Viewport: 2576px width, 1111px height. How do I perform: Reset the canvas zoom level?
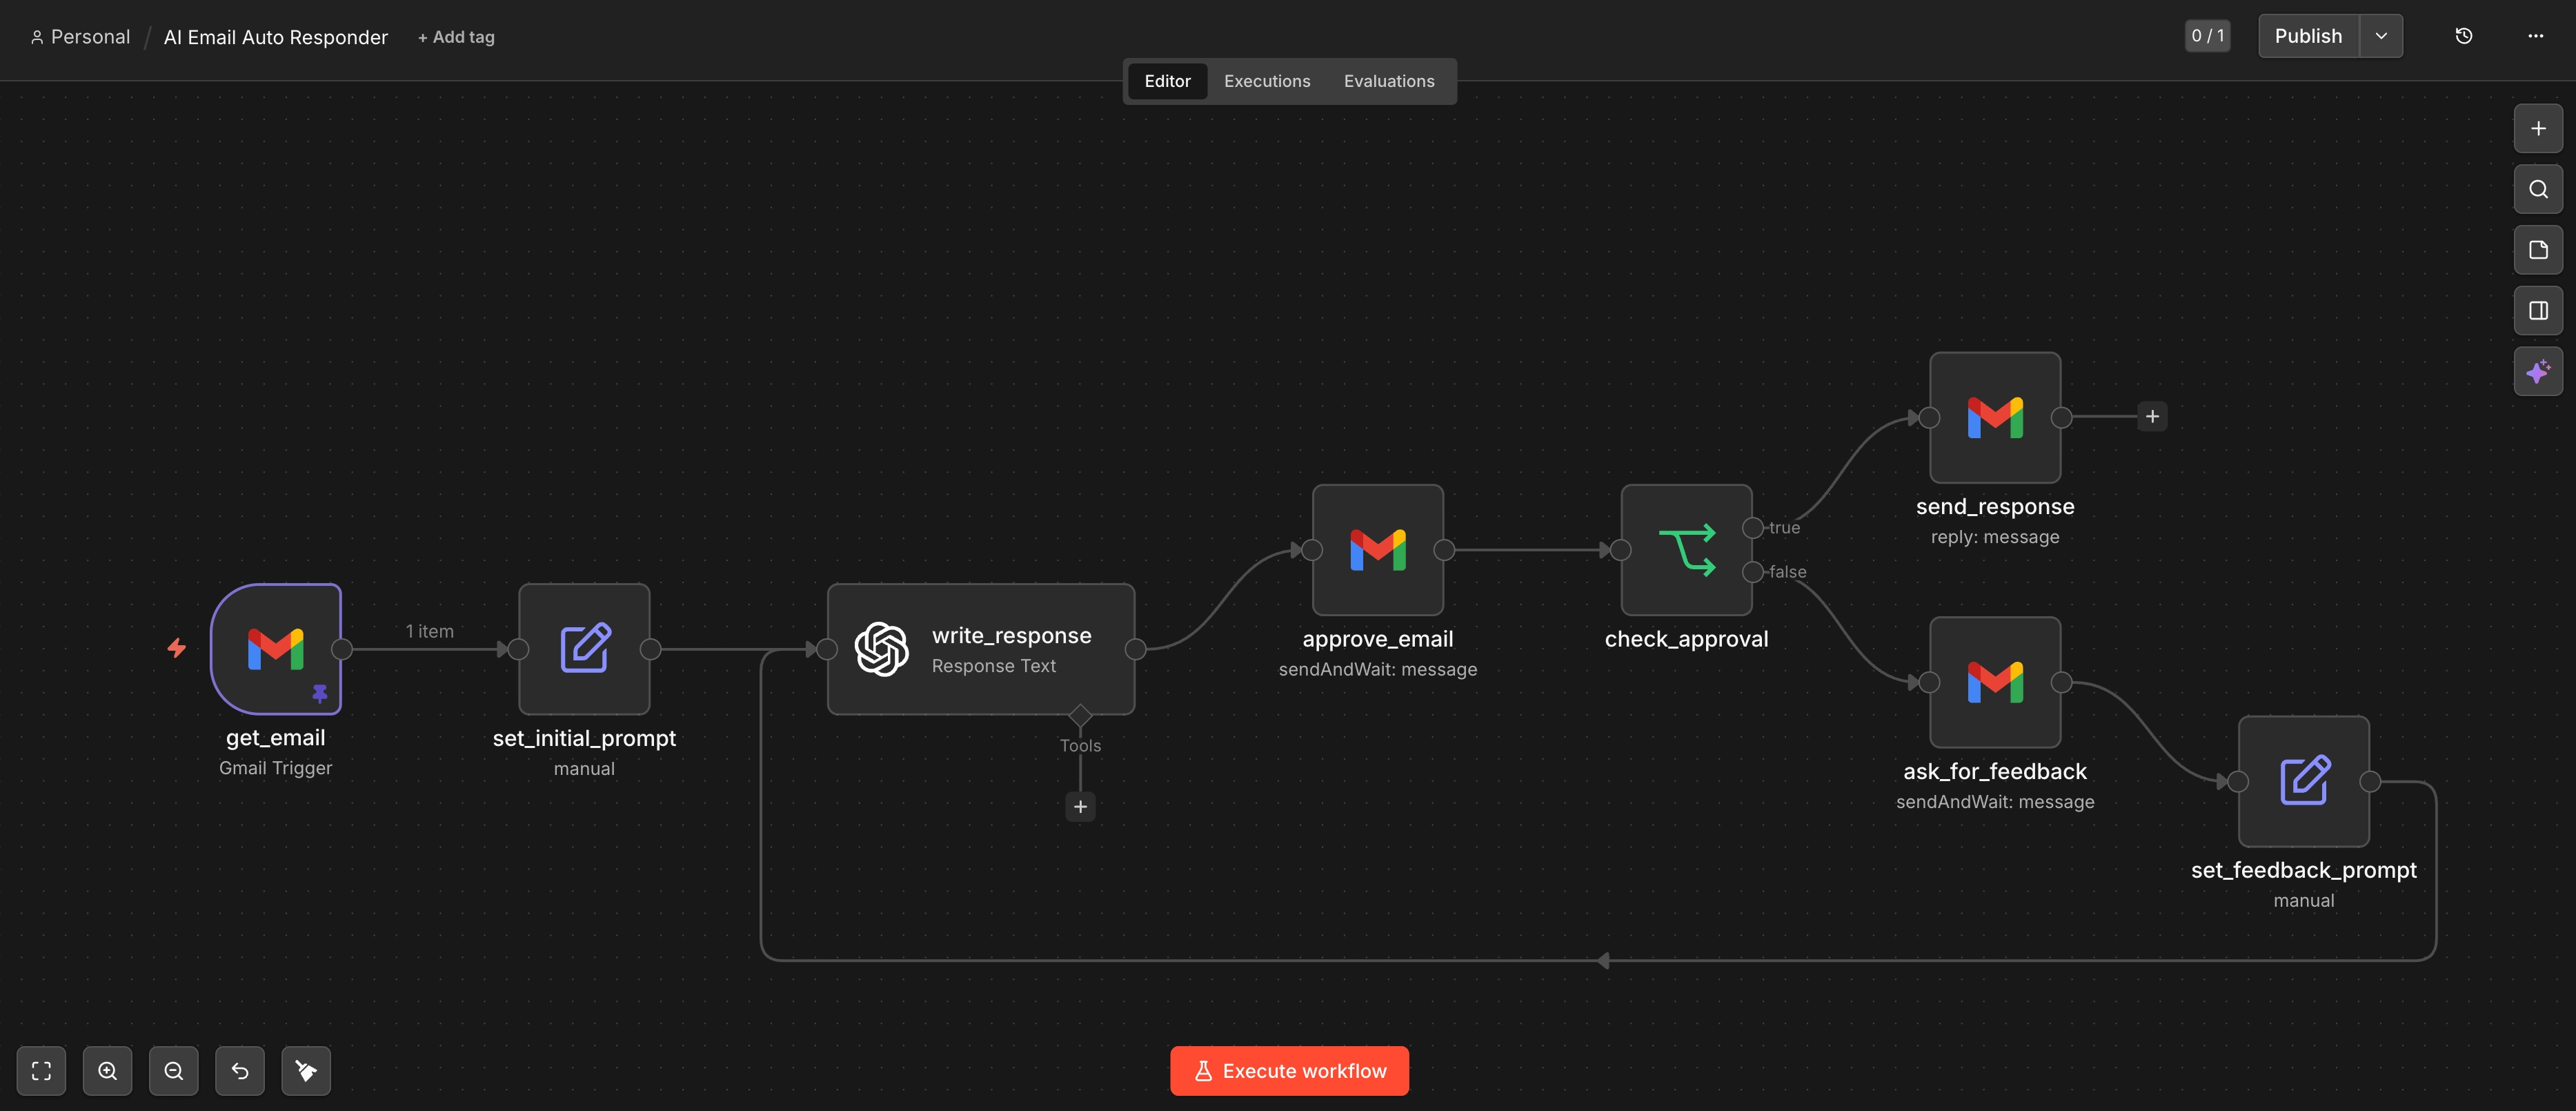[x=240, y=1071]
